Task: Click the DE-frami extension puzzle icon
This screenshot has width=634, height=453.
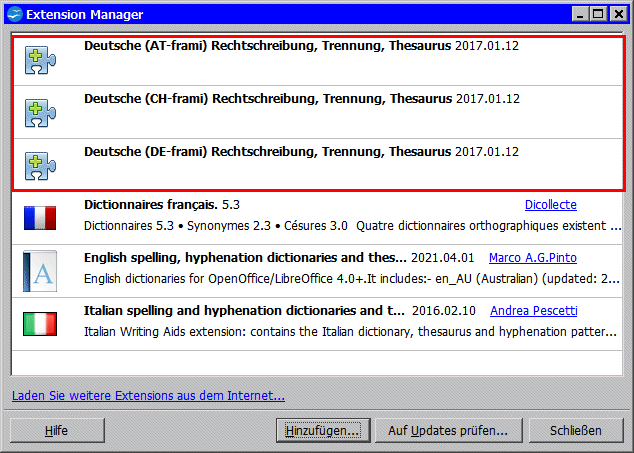Action: click(40, 166)
